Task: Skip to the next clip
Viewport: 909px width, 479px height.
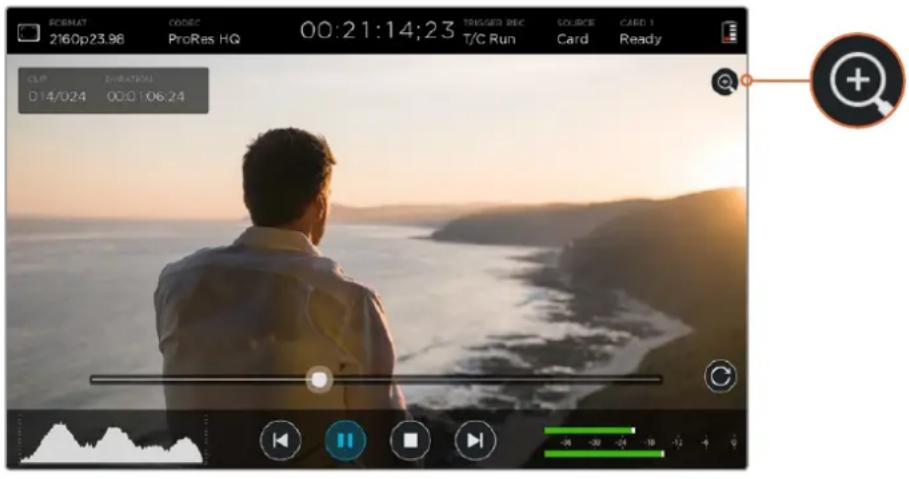Action: pos(475,441)
